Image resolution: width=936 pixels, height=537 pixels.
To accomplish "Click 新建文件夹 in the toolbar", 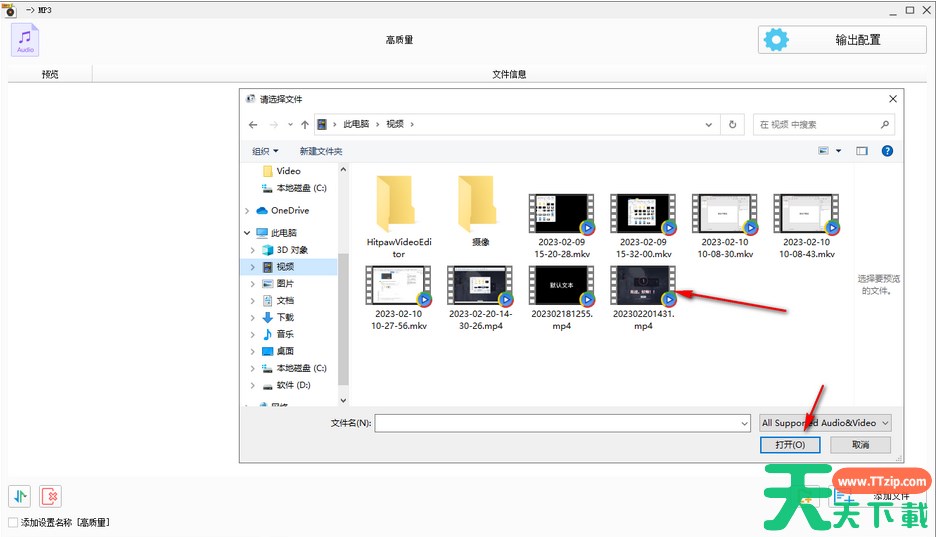I will (x=320, y=151).
